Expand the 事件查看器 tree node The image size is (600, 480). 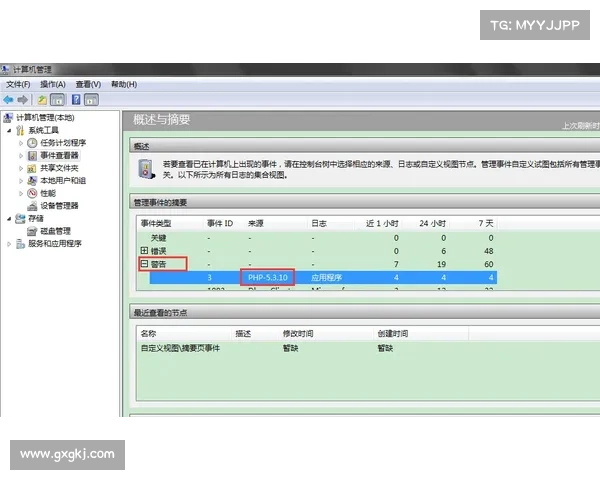[x=21, y=156]
